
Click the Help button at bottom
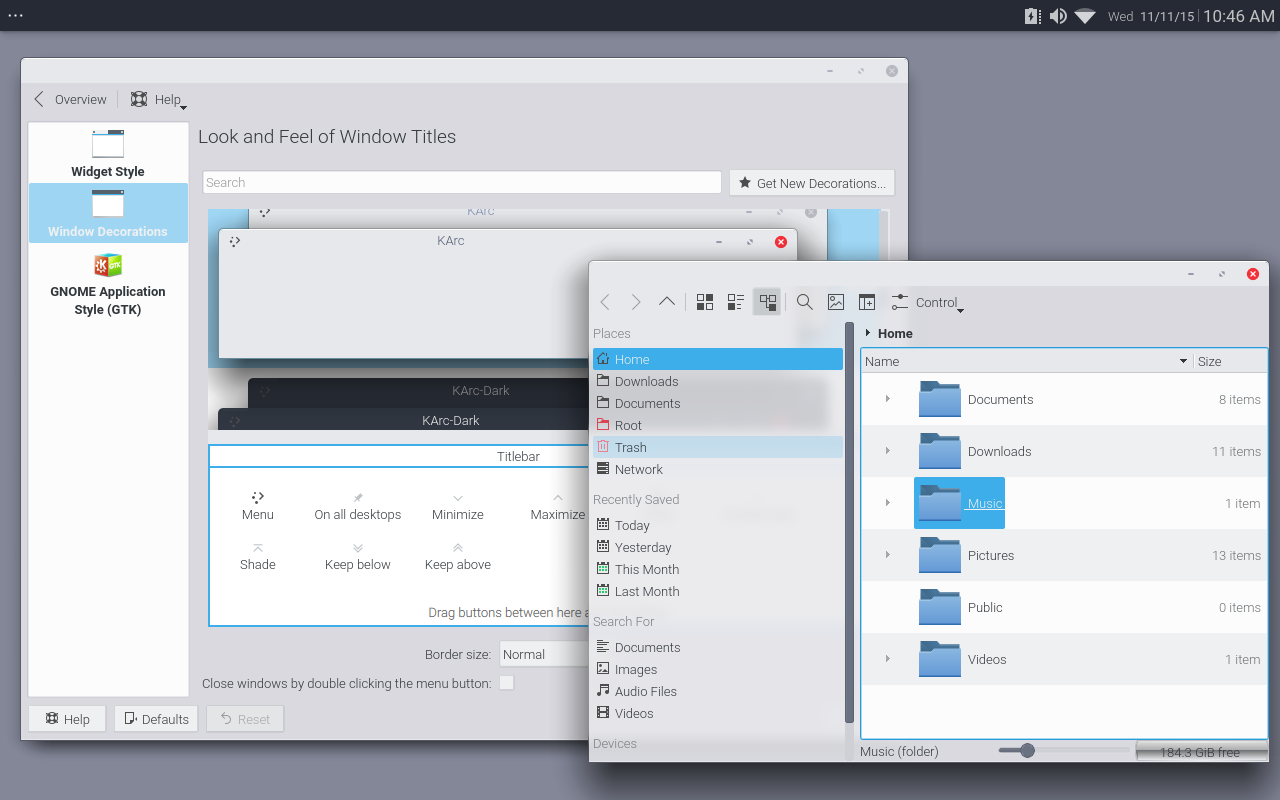[67, 719]
